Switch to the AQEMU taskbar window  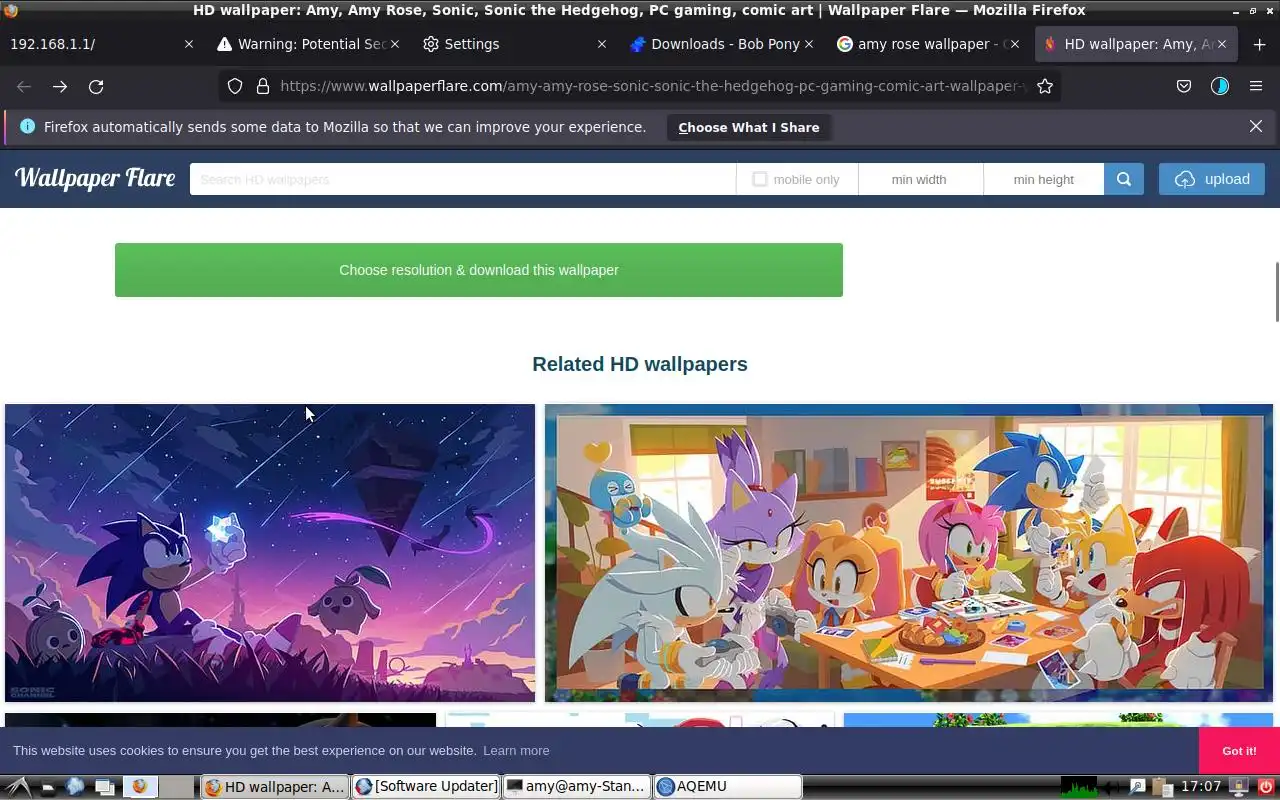click(727, 787)
